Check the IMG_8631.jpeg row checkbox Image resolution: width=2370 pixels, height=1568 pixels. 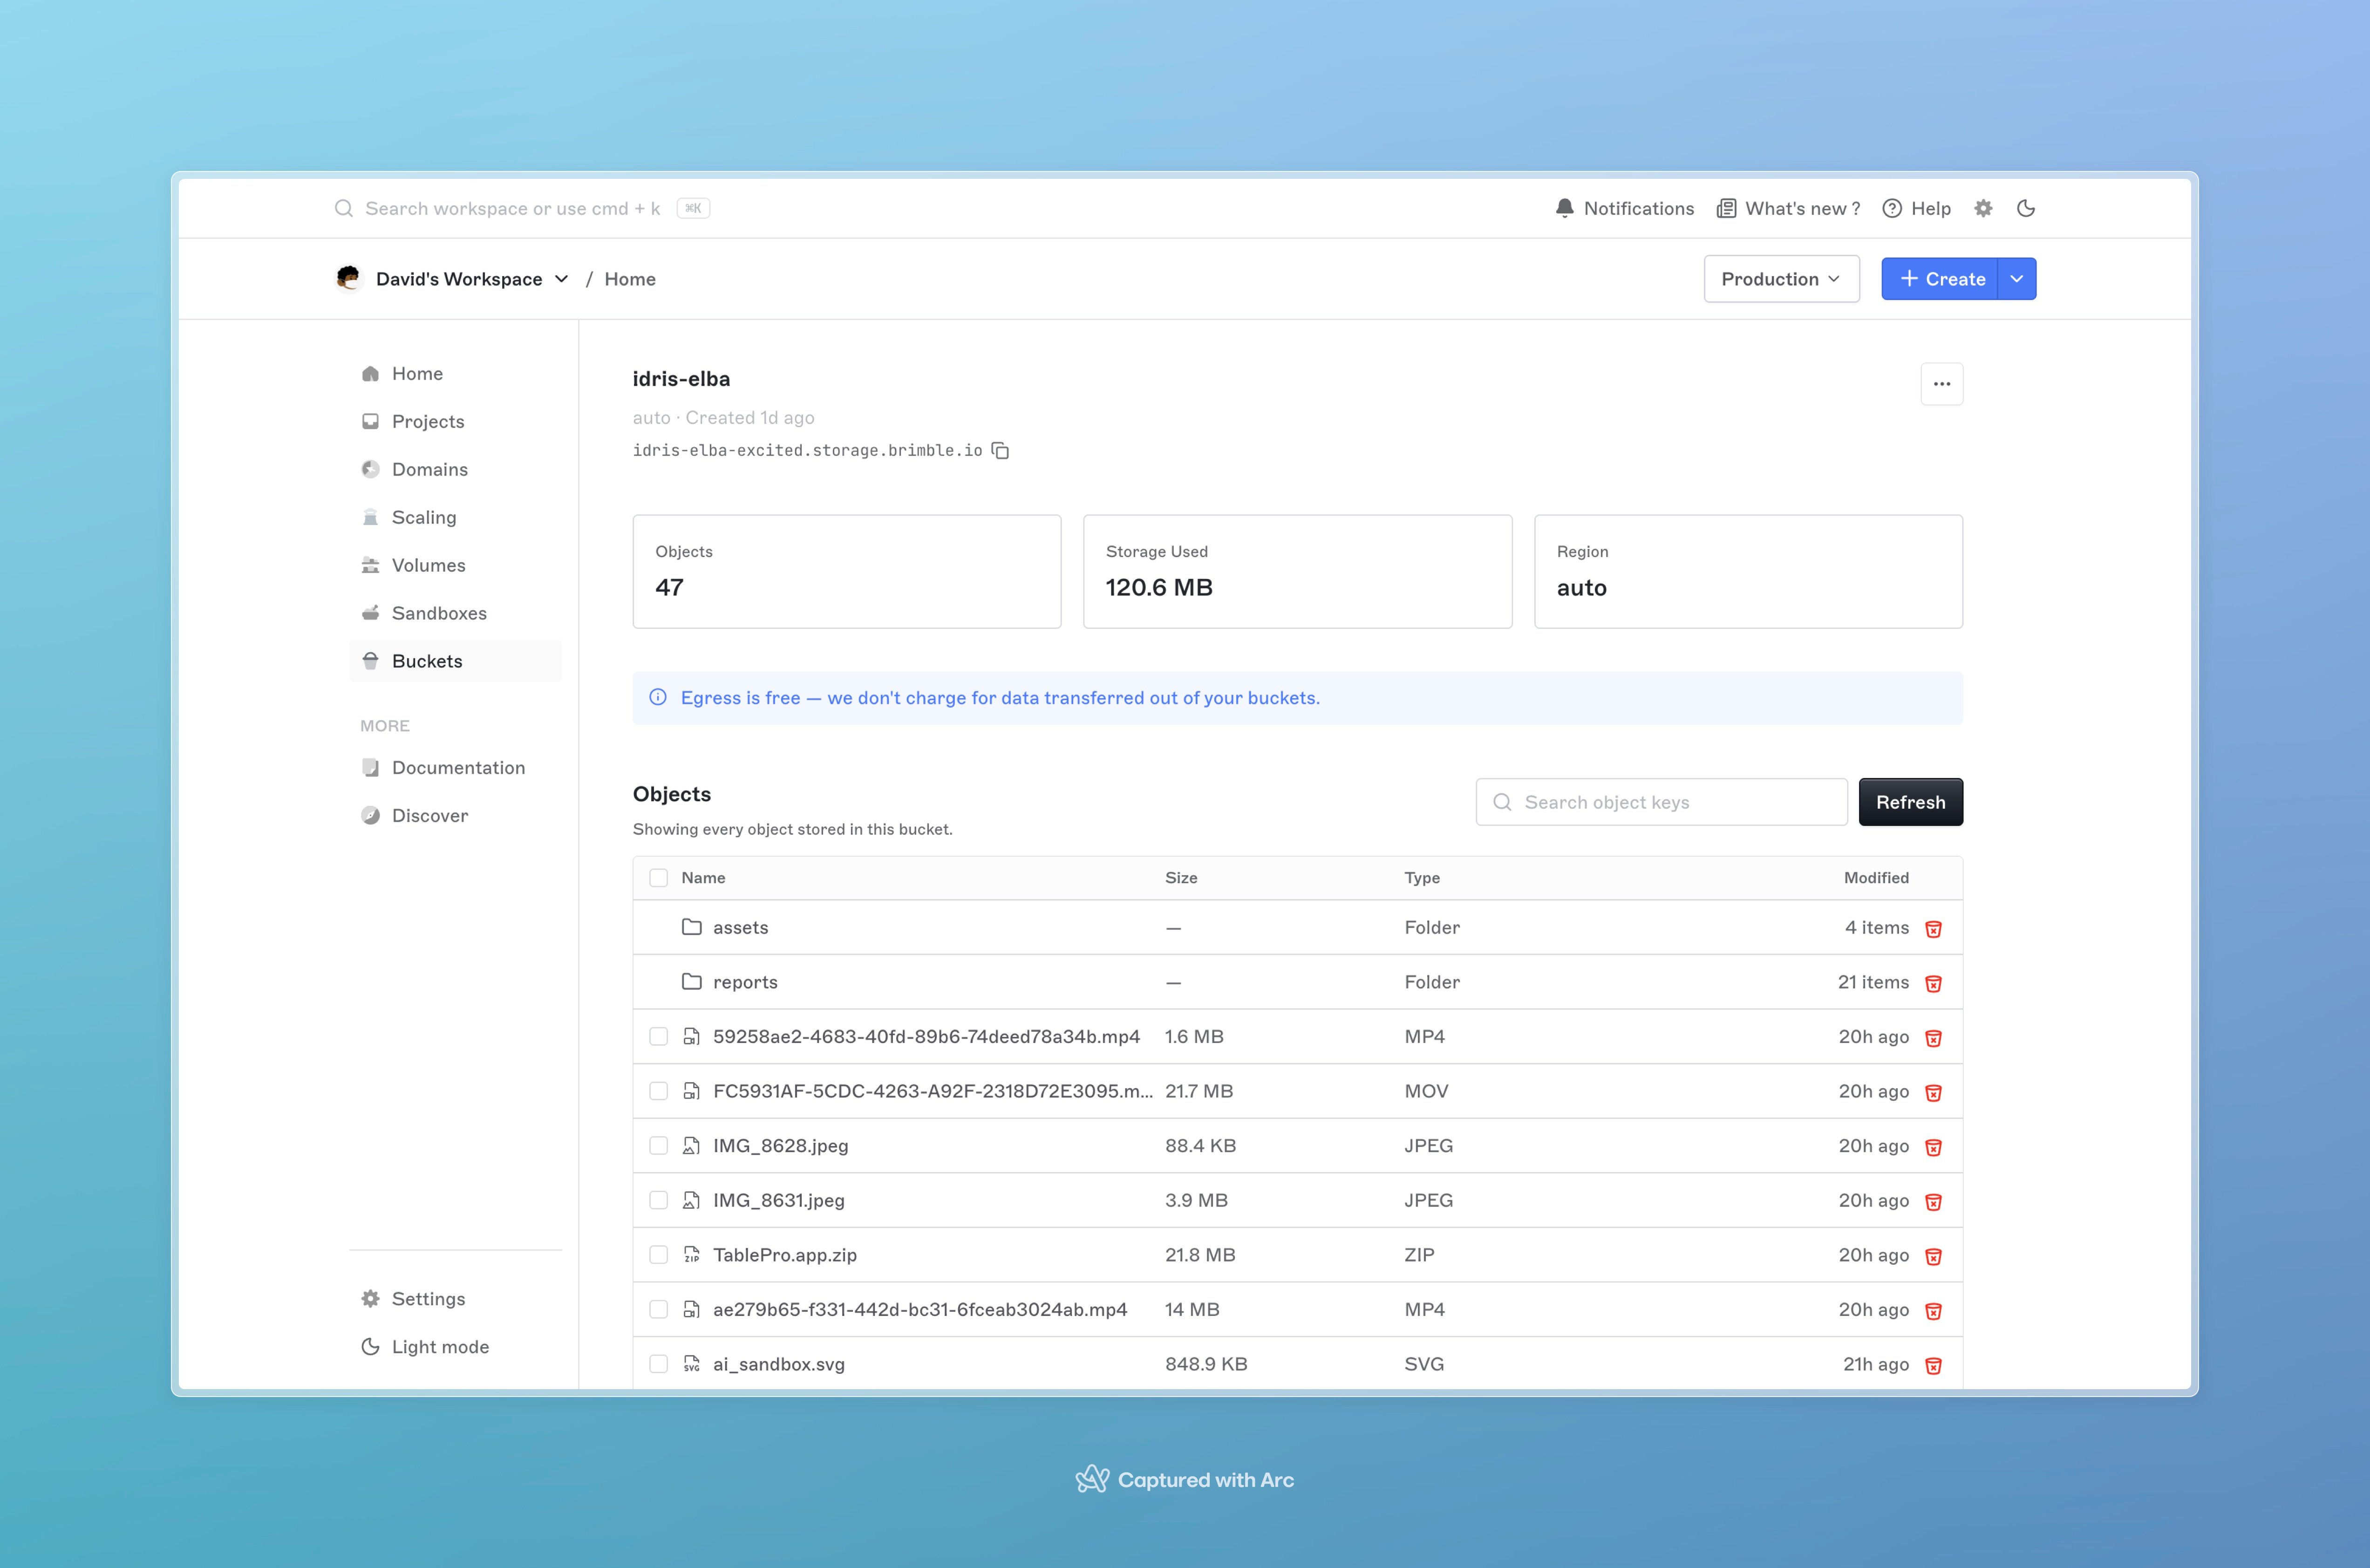(658, 1199)
